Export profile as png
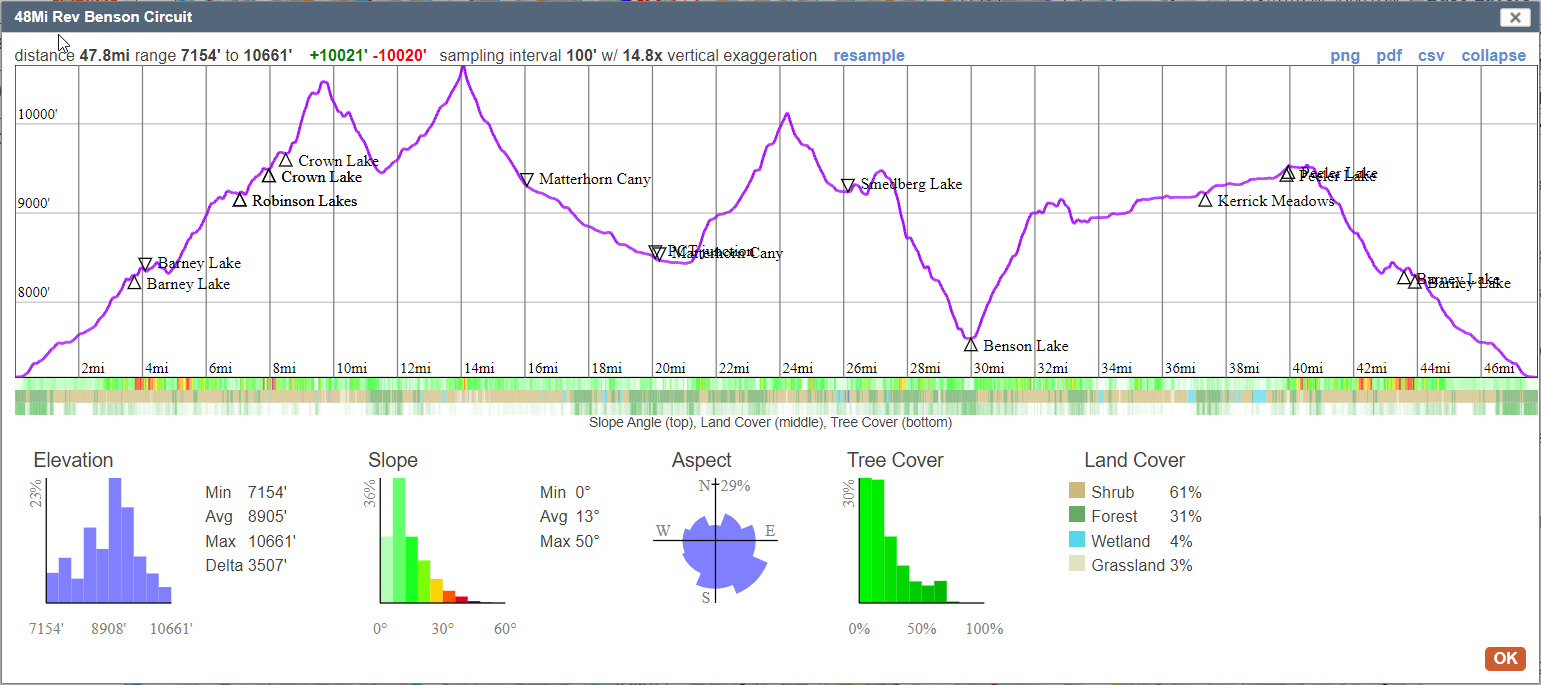 (x=1345, y=56)
